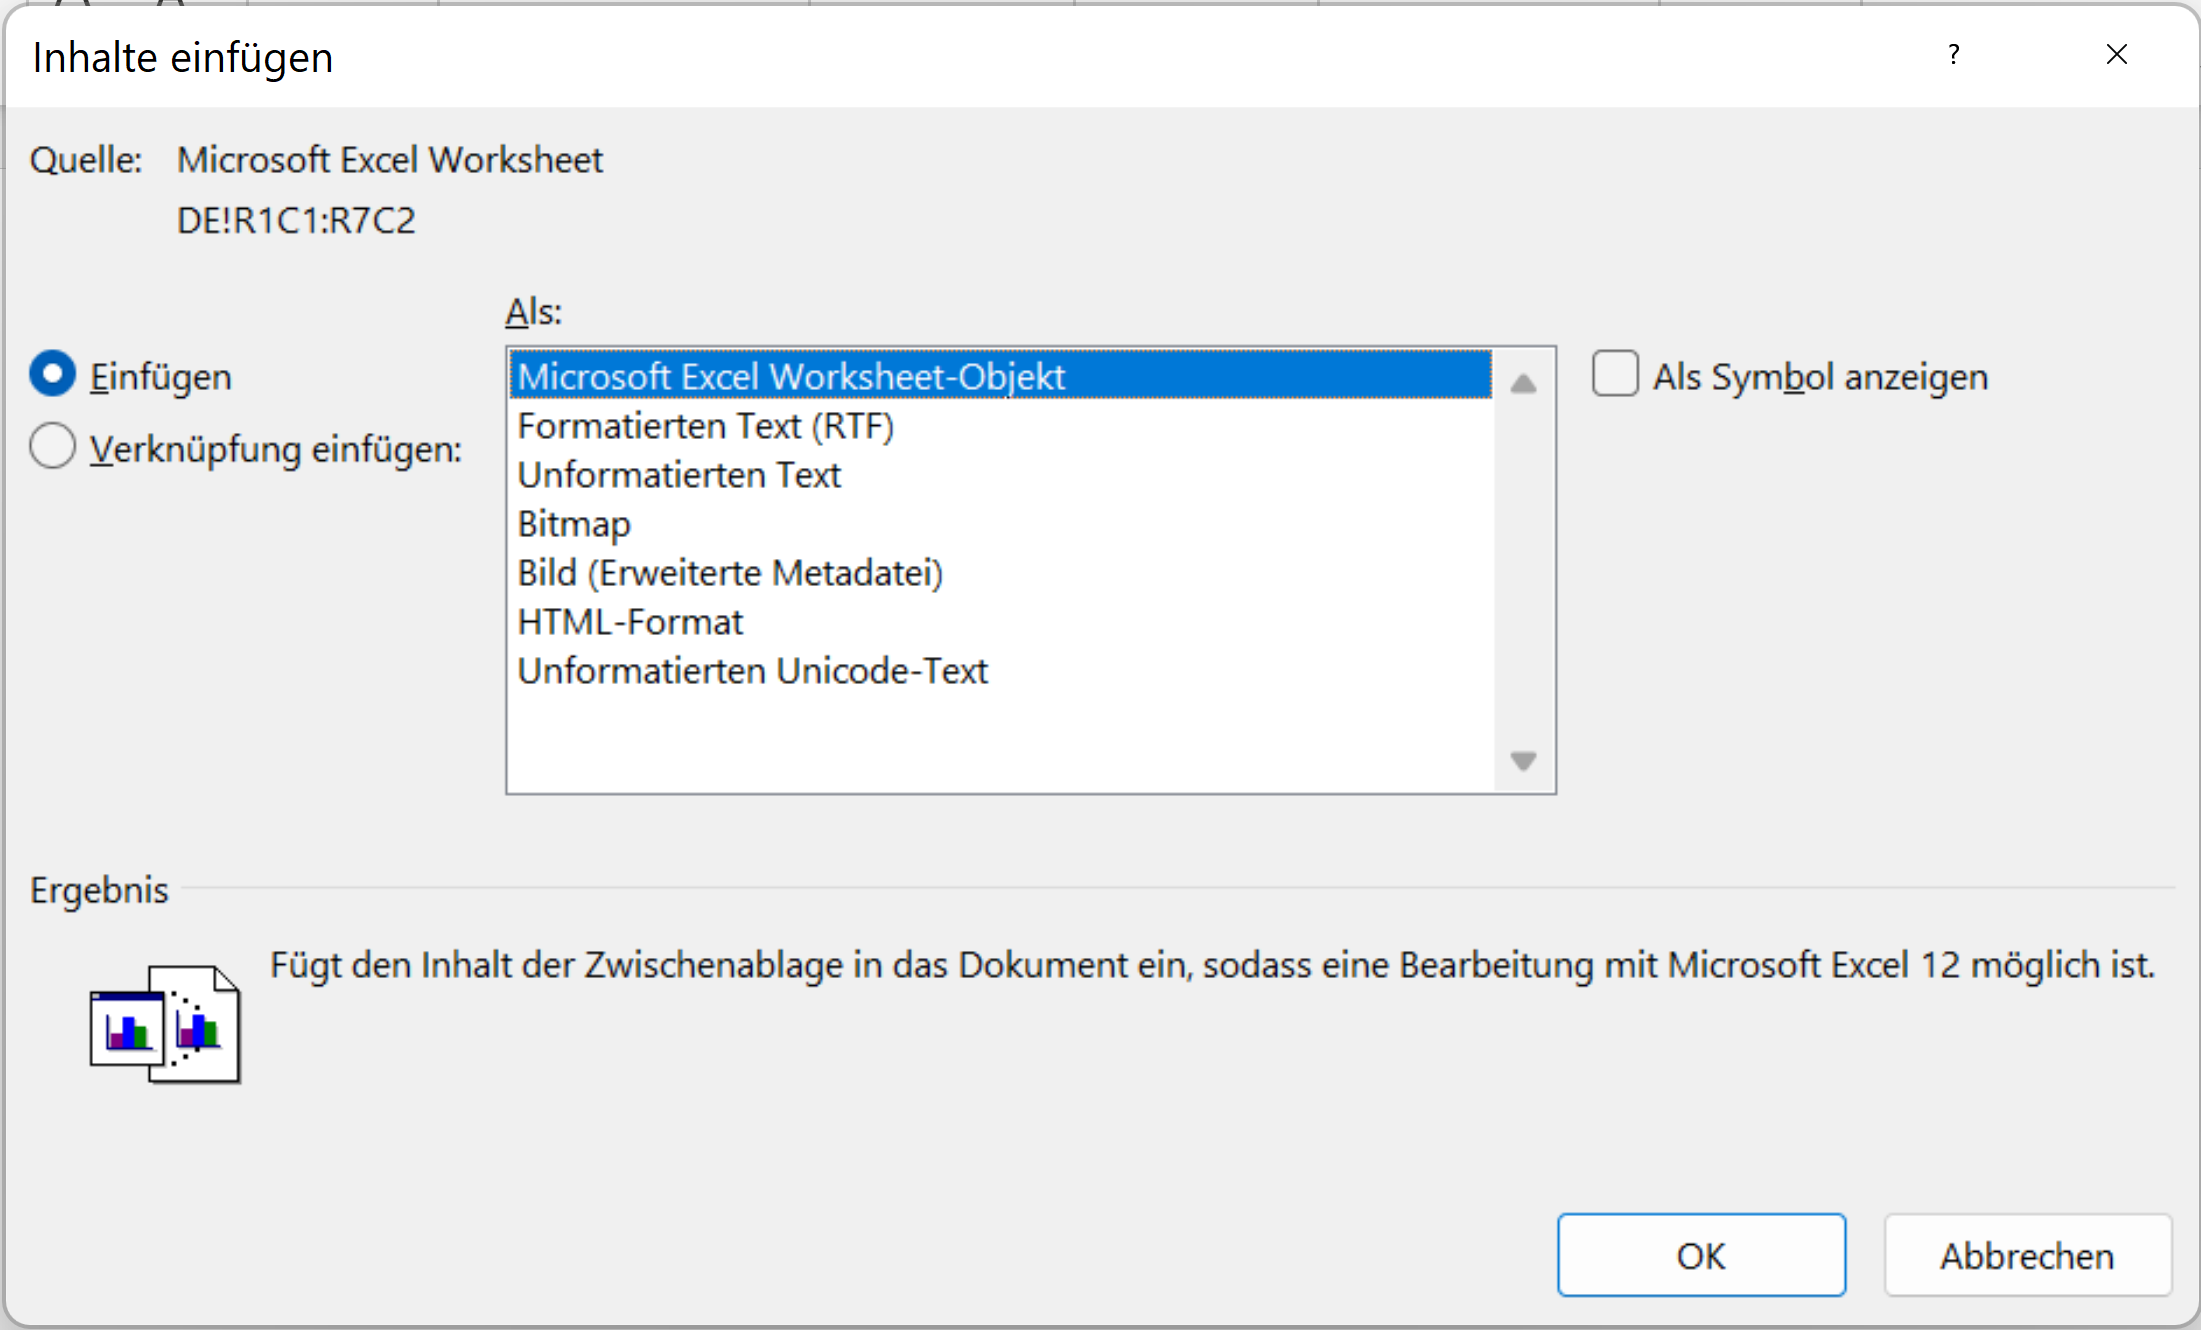2201x1330 pixels.
Task: Select Verknüpfung einfügen radio button
Action: (x=53, y=446)
